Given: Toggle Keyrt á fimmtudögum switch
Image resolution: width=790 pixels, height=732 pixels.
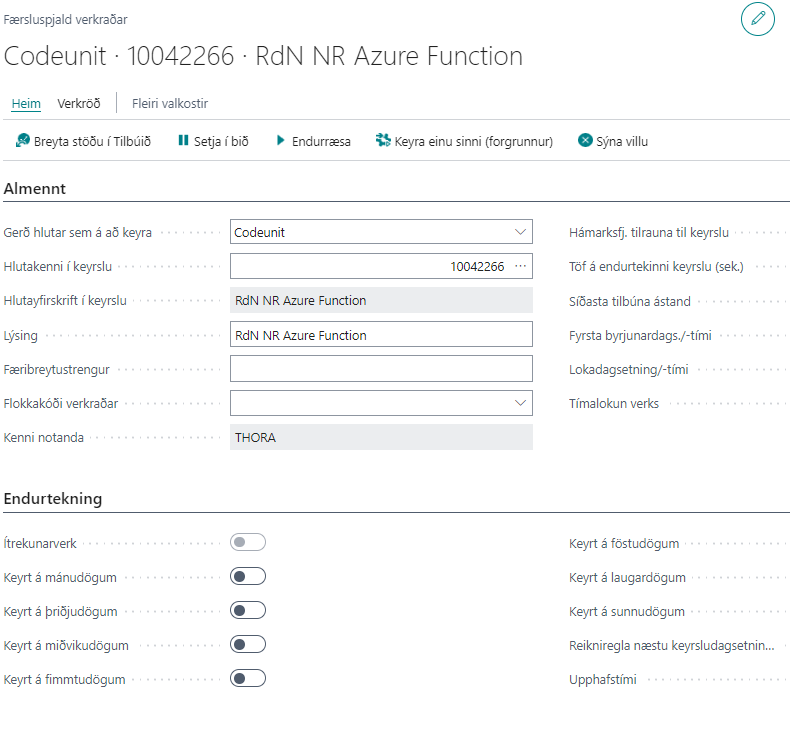Looking at the screenshot, I should (x=247, y=678).
